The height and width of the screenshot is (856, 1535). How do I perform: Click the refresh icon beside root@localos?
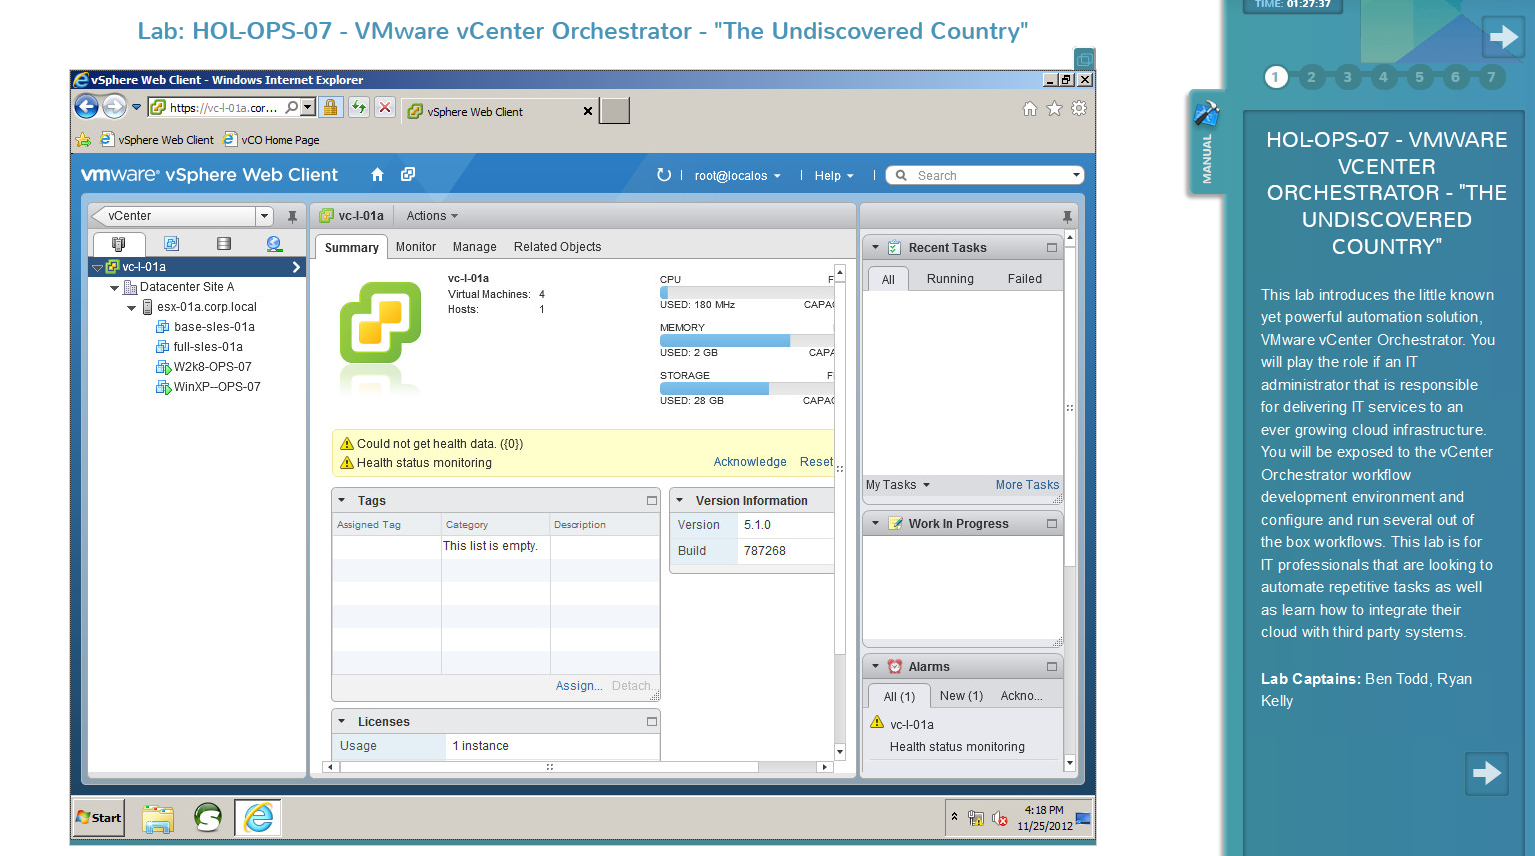664,174
